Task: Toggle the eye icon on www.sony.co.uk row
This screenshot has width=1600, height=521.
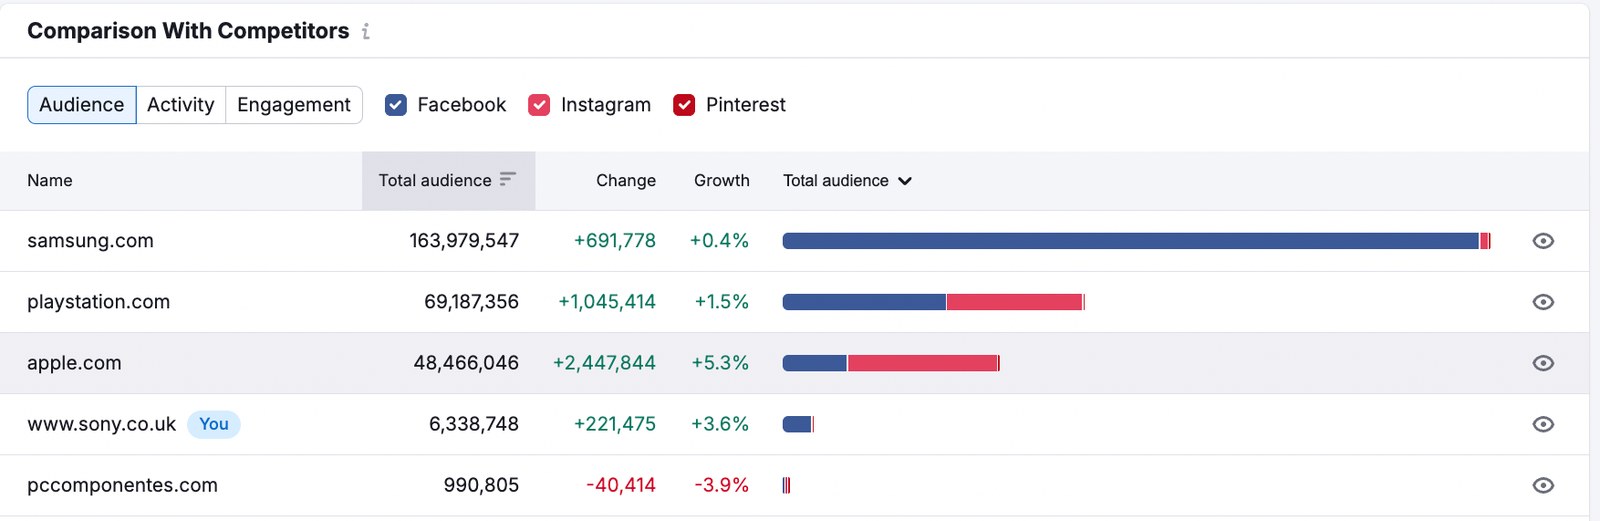Action: coord(1543,424)
